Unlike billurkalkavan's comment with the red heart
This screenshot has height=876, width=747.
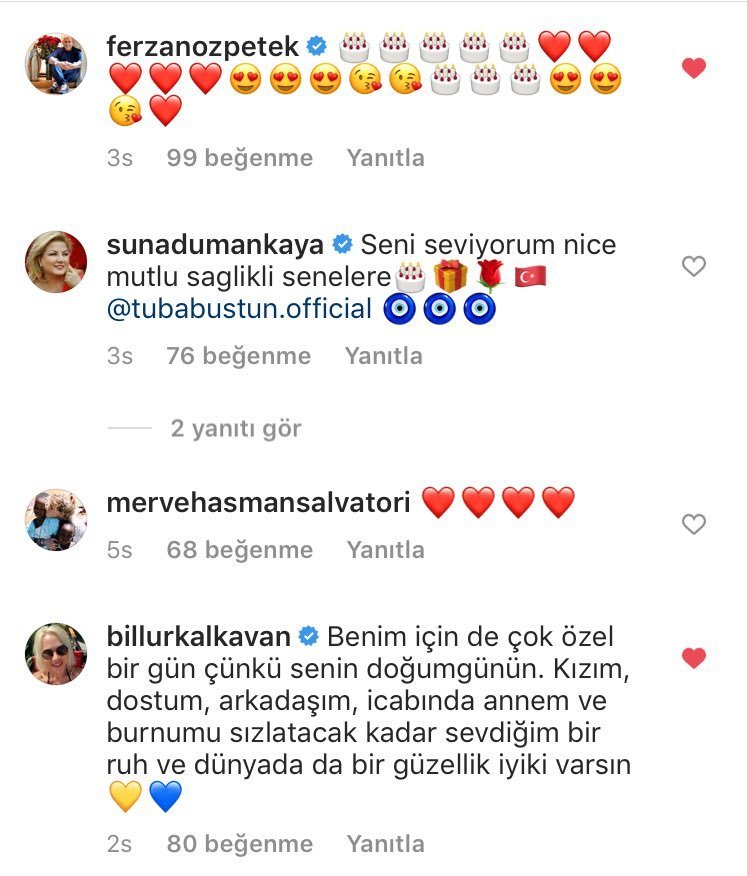(694, 658)
